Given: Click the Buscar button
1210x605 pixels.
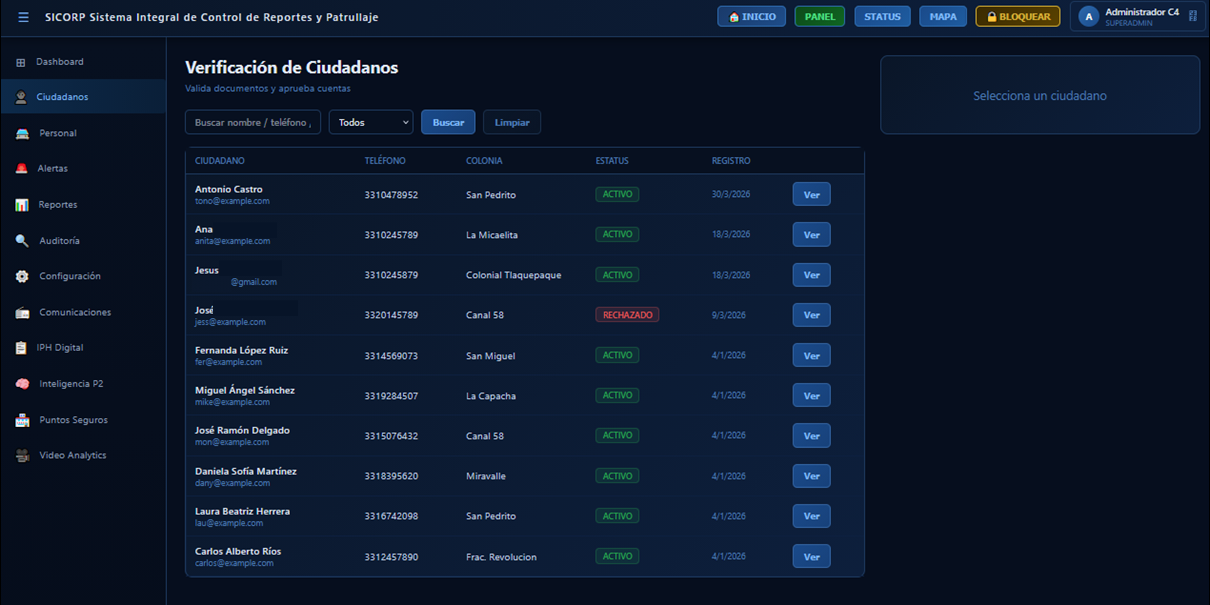Looking at the screenshot, I should coord(448,122).
